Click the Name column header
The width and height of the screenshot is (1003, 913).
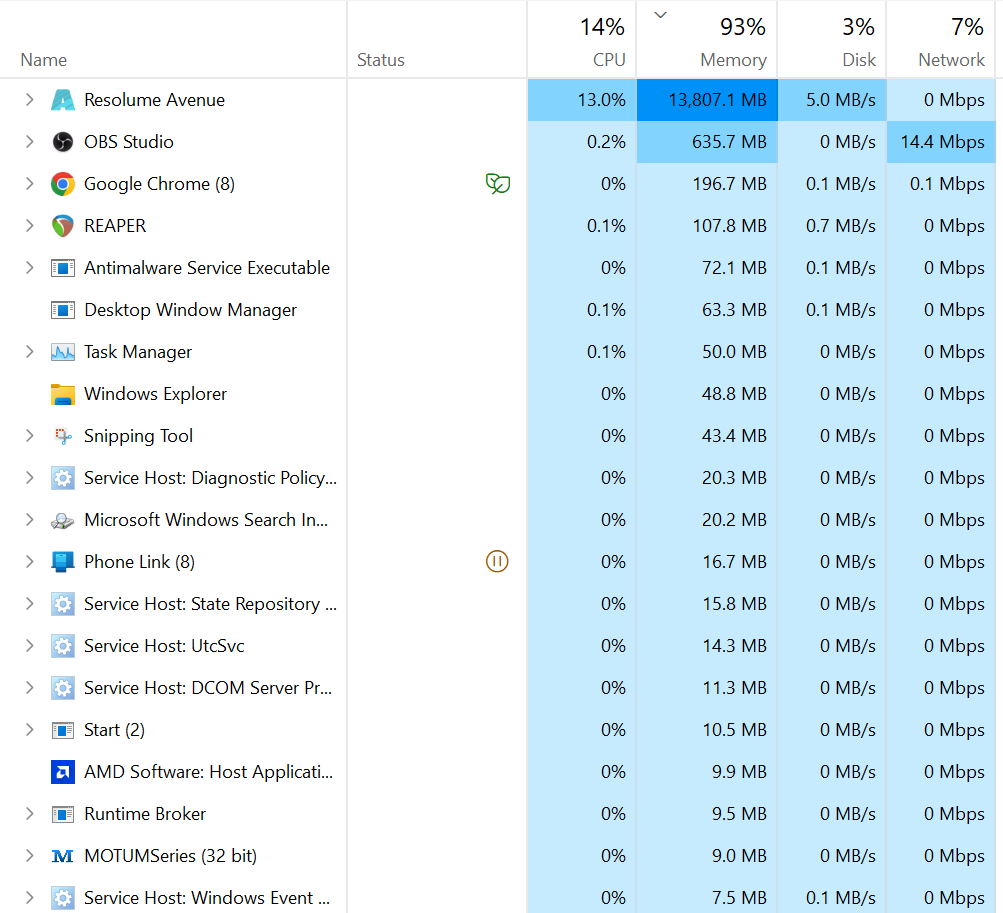pyautogui.click(x=44, y=60)
